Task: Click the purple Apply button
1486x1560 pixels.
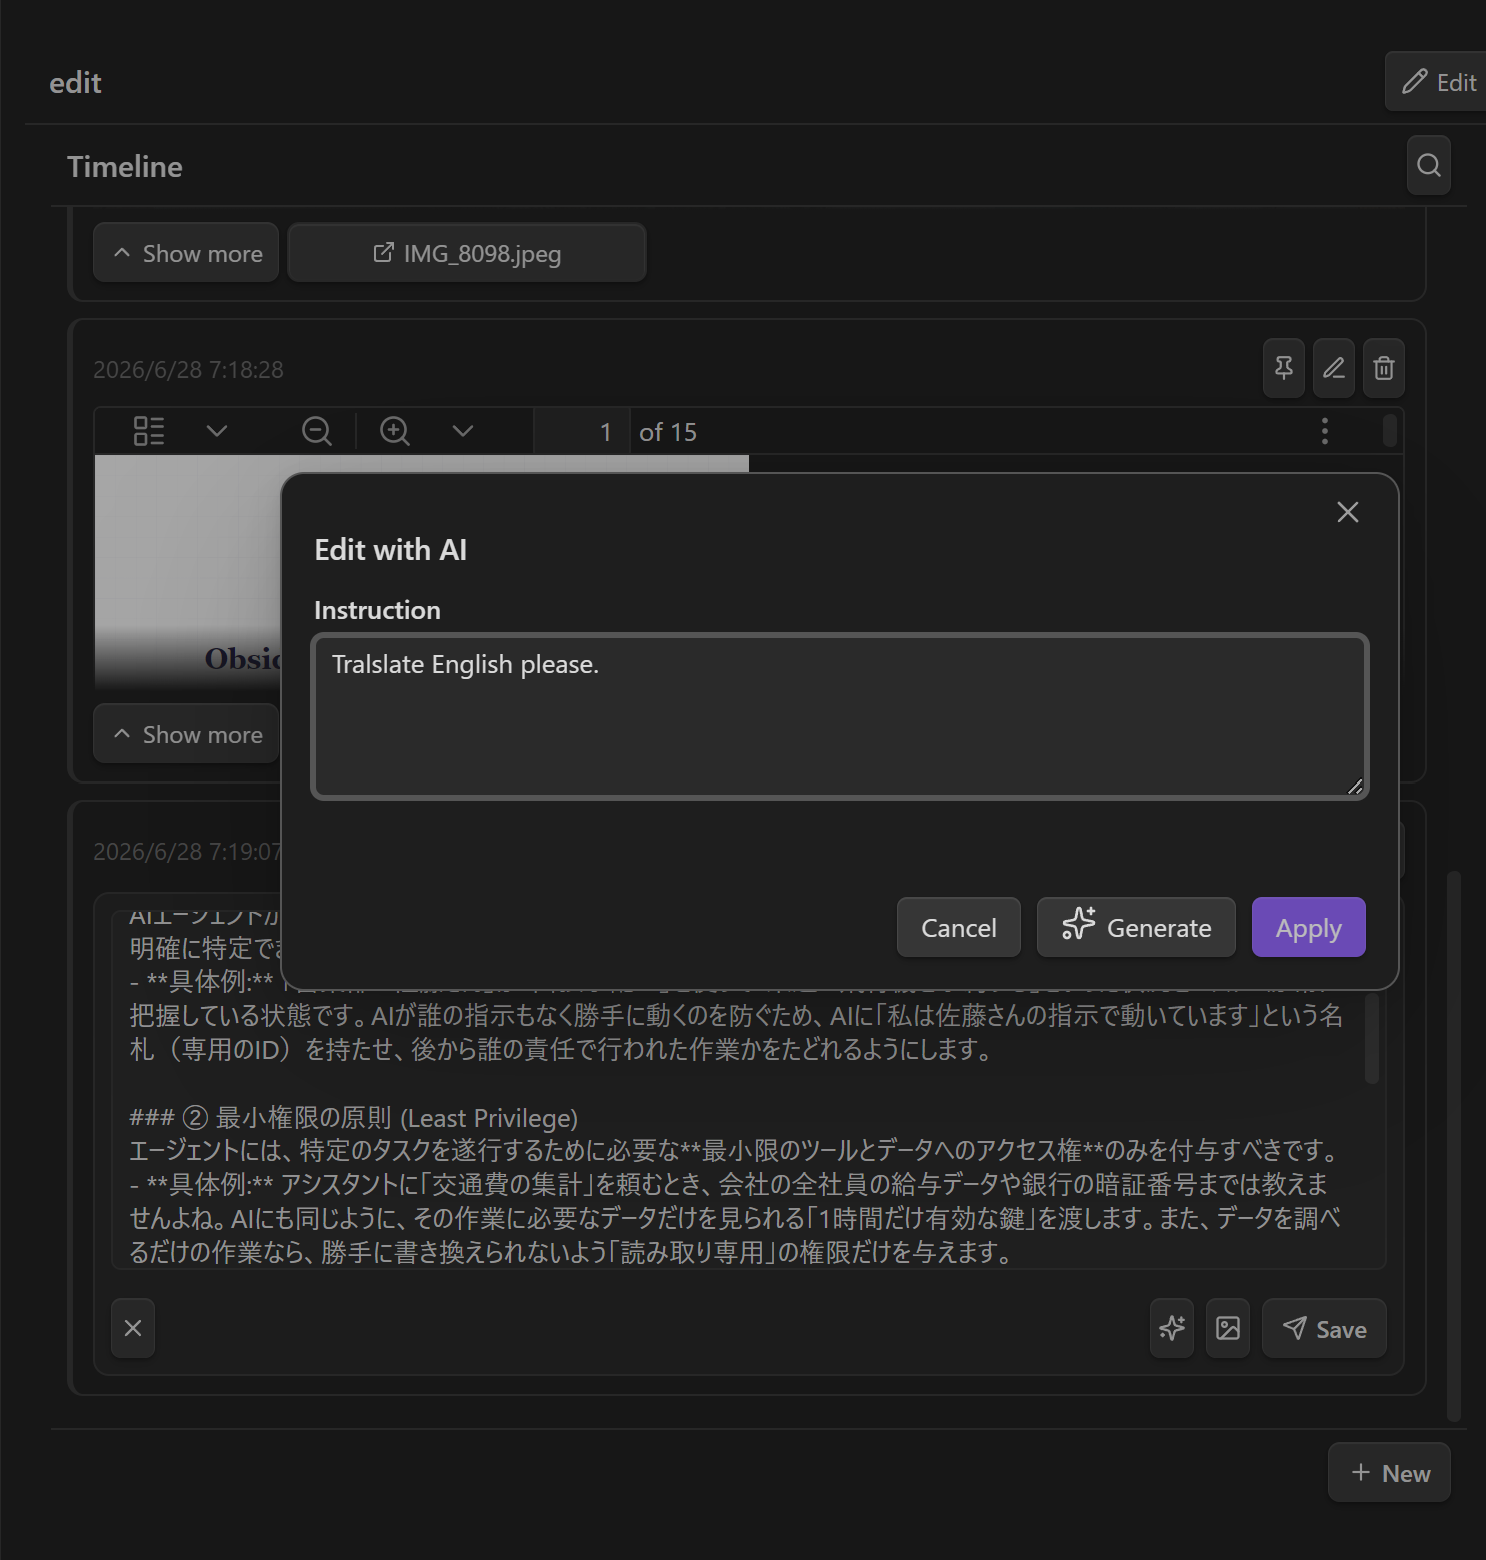Action: tap(1309, 927)
